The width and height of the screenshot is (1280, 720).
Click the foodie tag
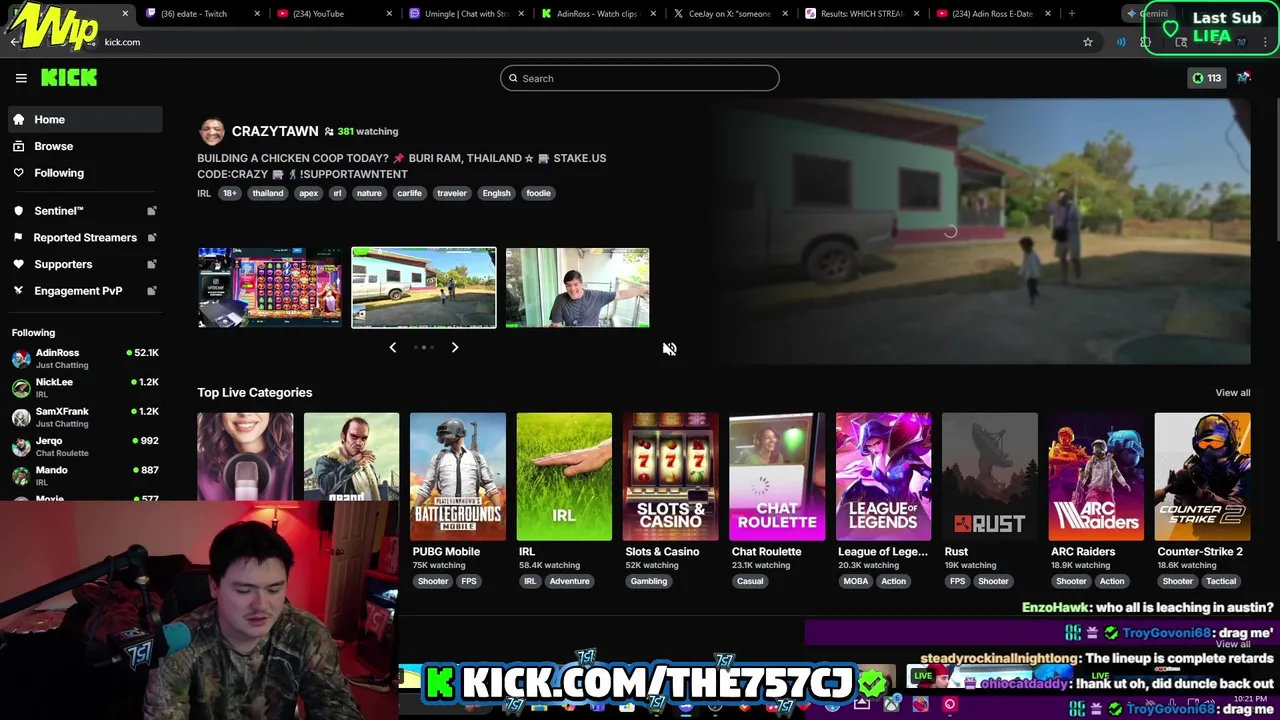[538, 193]
